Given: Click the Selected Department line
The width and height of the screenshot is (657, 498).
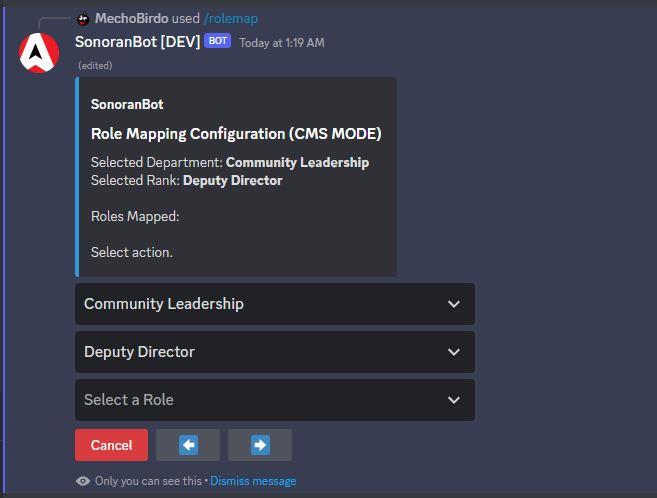Looking at the screenshot, I should tap(230, 162).
